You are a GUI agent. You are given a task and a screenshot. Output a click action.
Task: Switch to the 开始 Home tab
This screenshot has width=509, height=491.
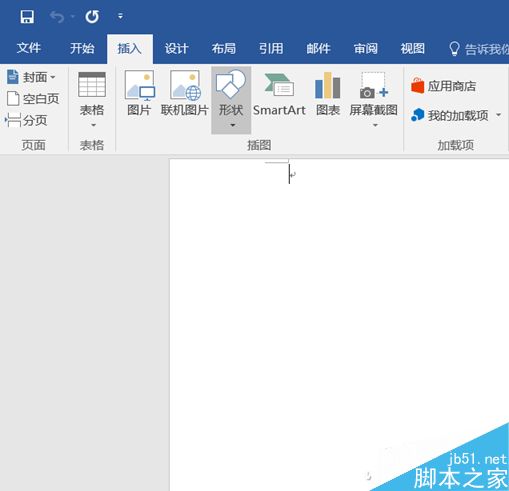click(82, 49)
